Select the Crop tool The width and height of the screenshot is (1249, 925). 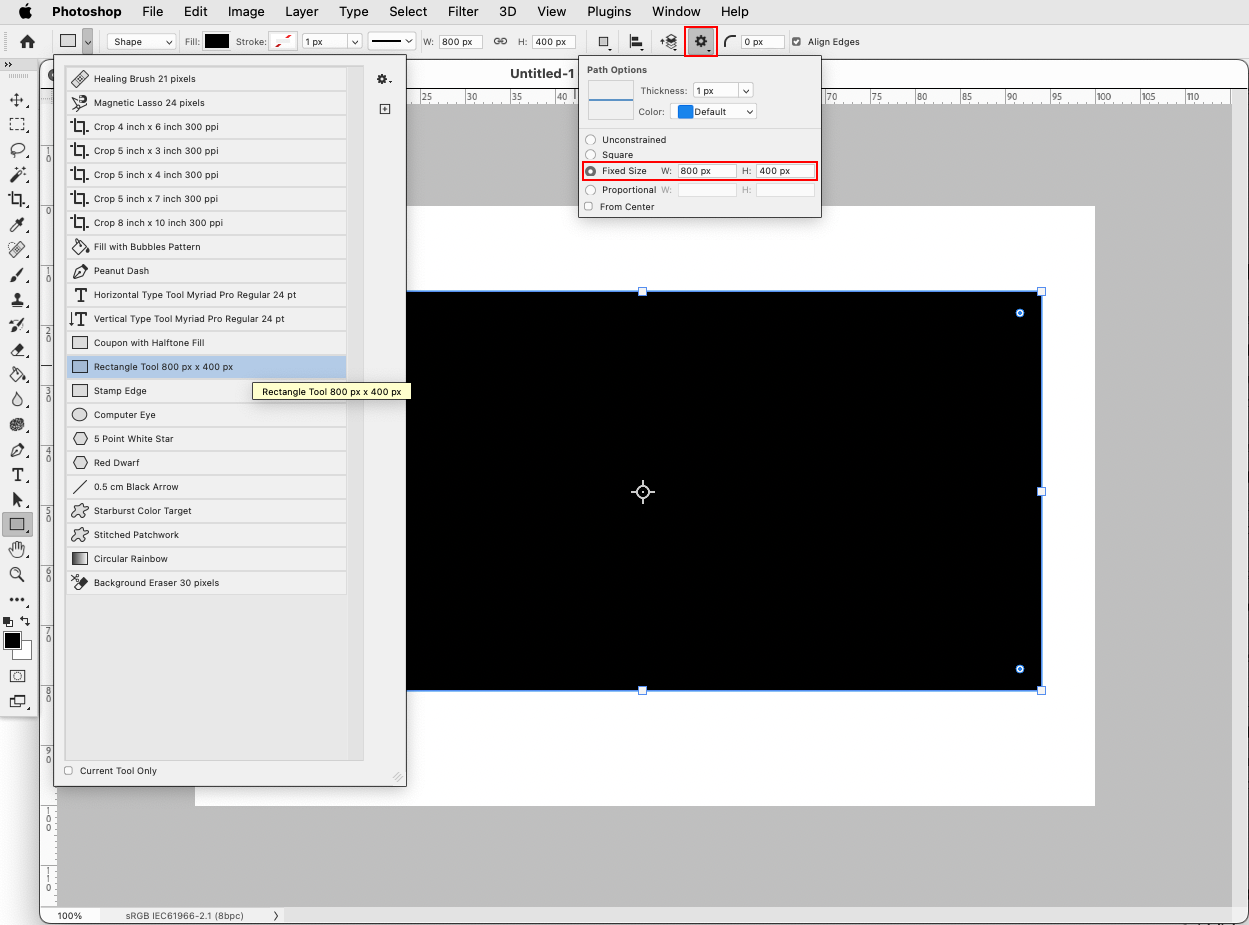pos(17,200)
